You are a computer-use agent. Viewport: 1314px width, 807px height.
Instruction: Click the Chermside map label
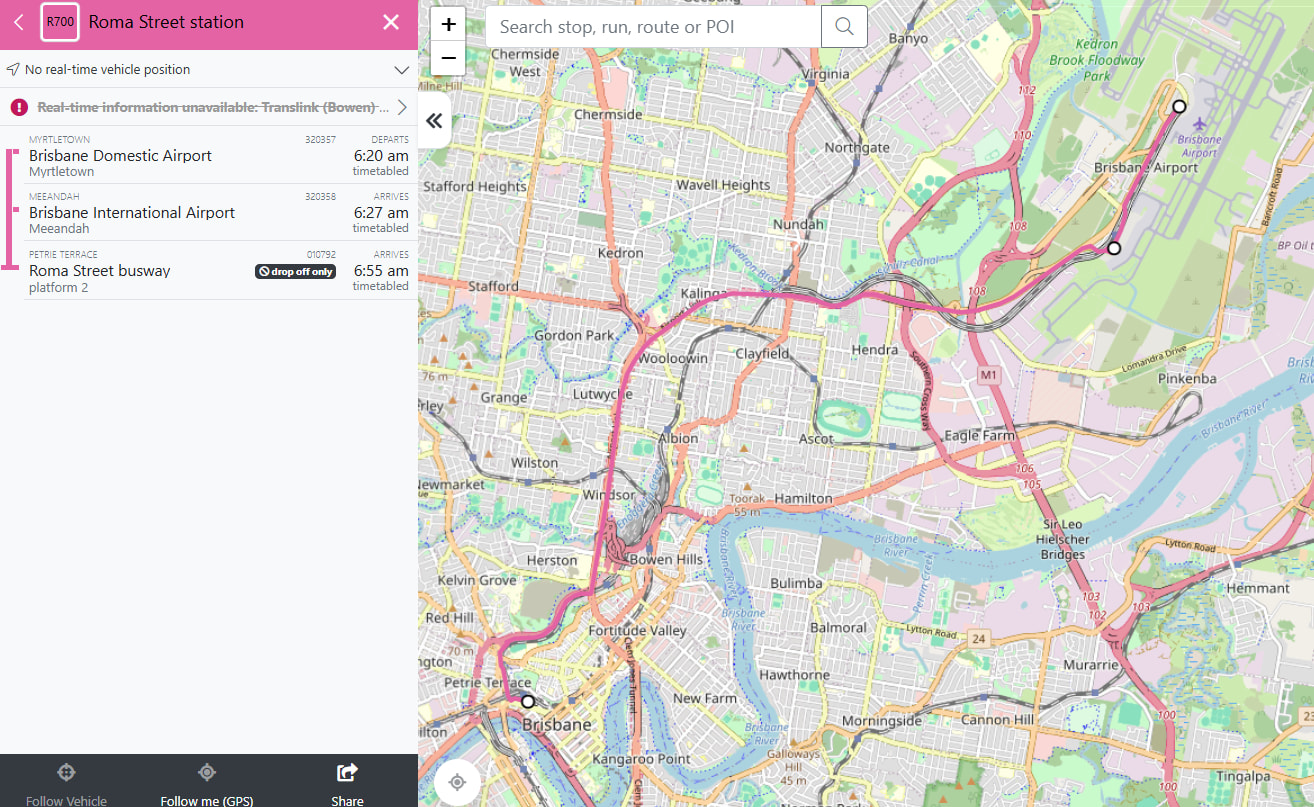tap(608, 114)
